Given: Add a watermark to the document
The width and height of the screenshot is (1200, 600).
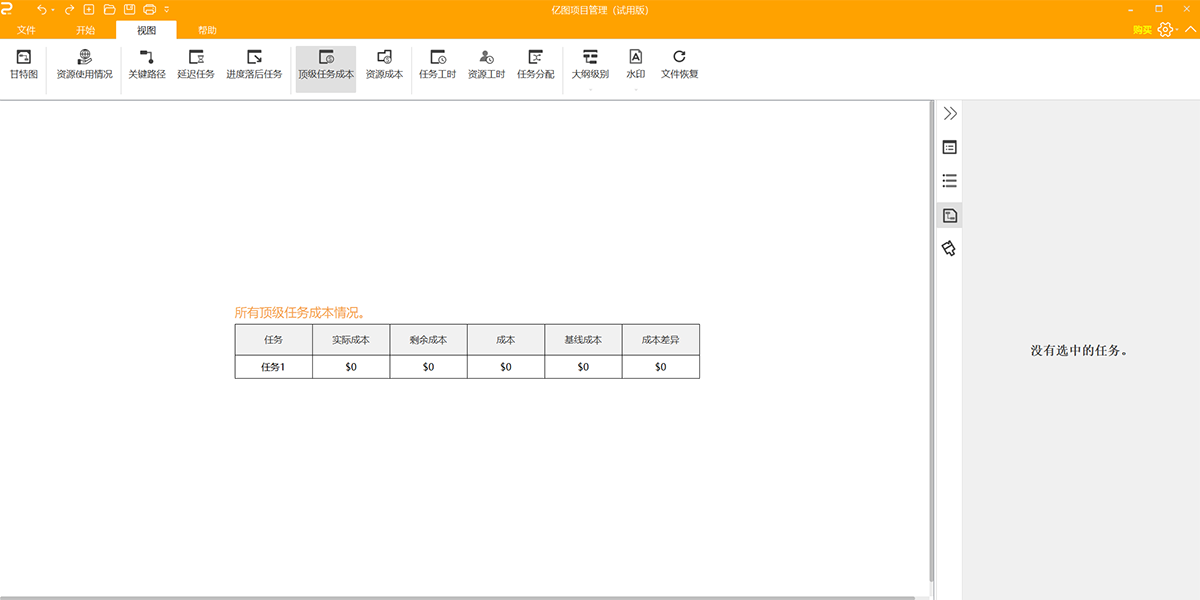Looking at the screenshot, I should click(x=634, y=67).
